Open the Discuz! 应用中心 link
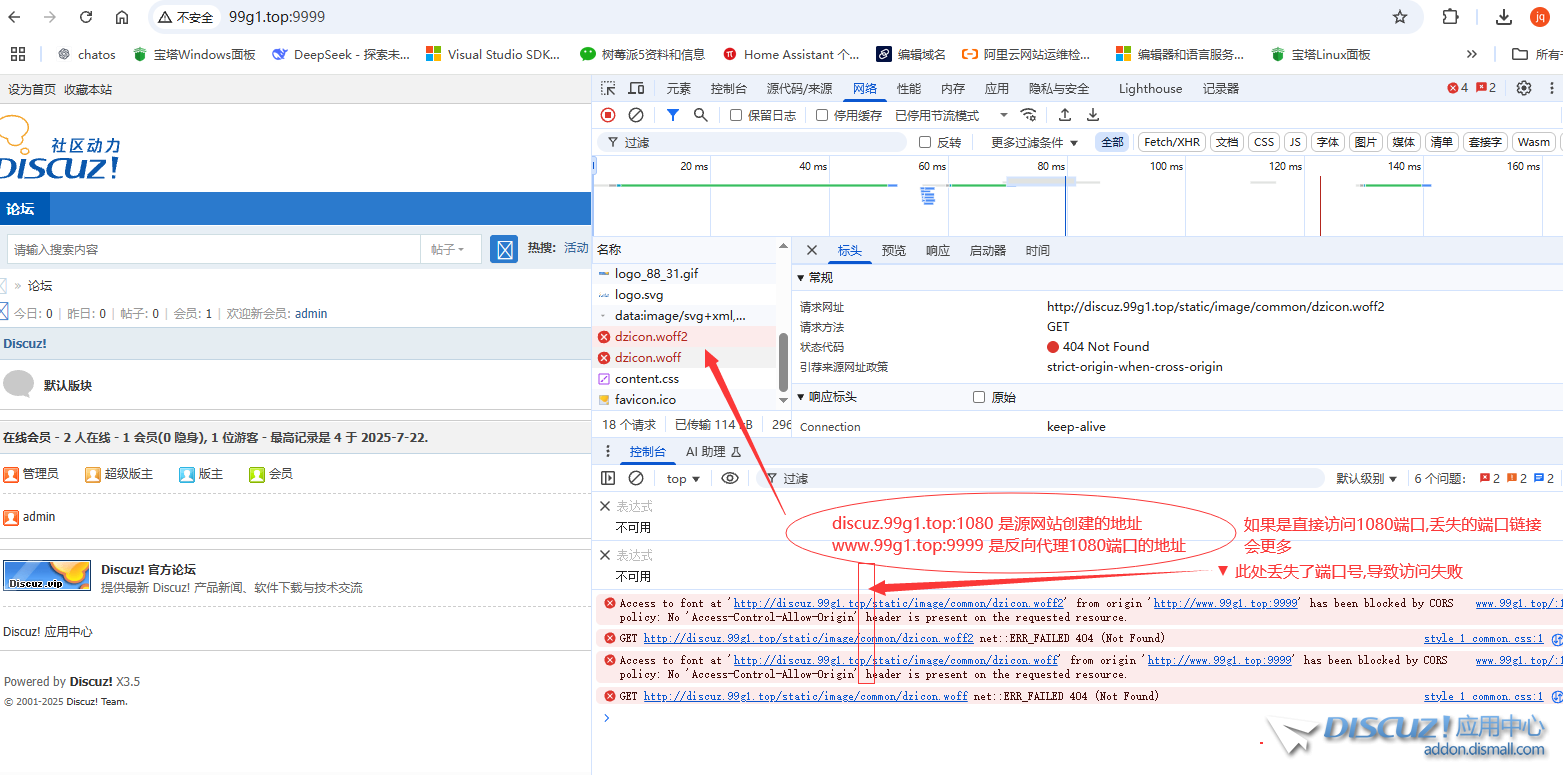Image resolution: width=1563 pixels, height=775 pixels. point(48,631)
